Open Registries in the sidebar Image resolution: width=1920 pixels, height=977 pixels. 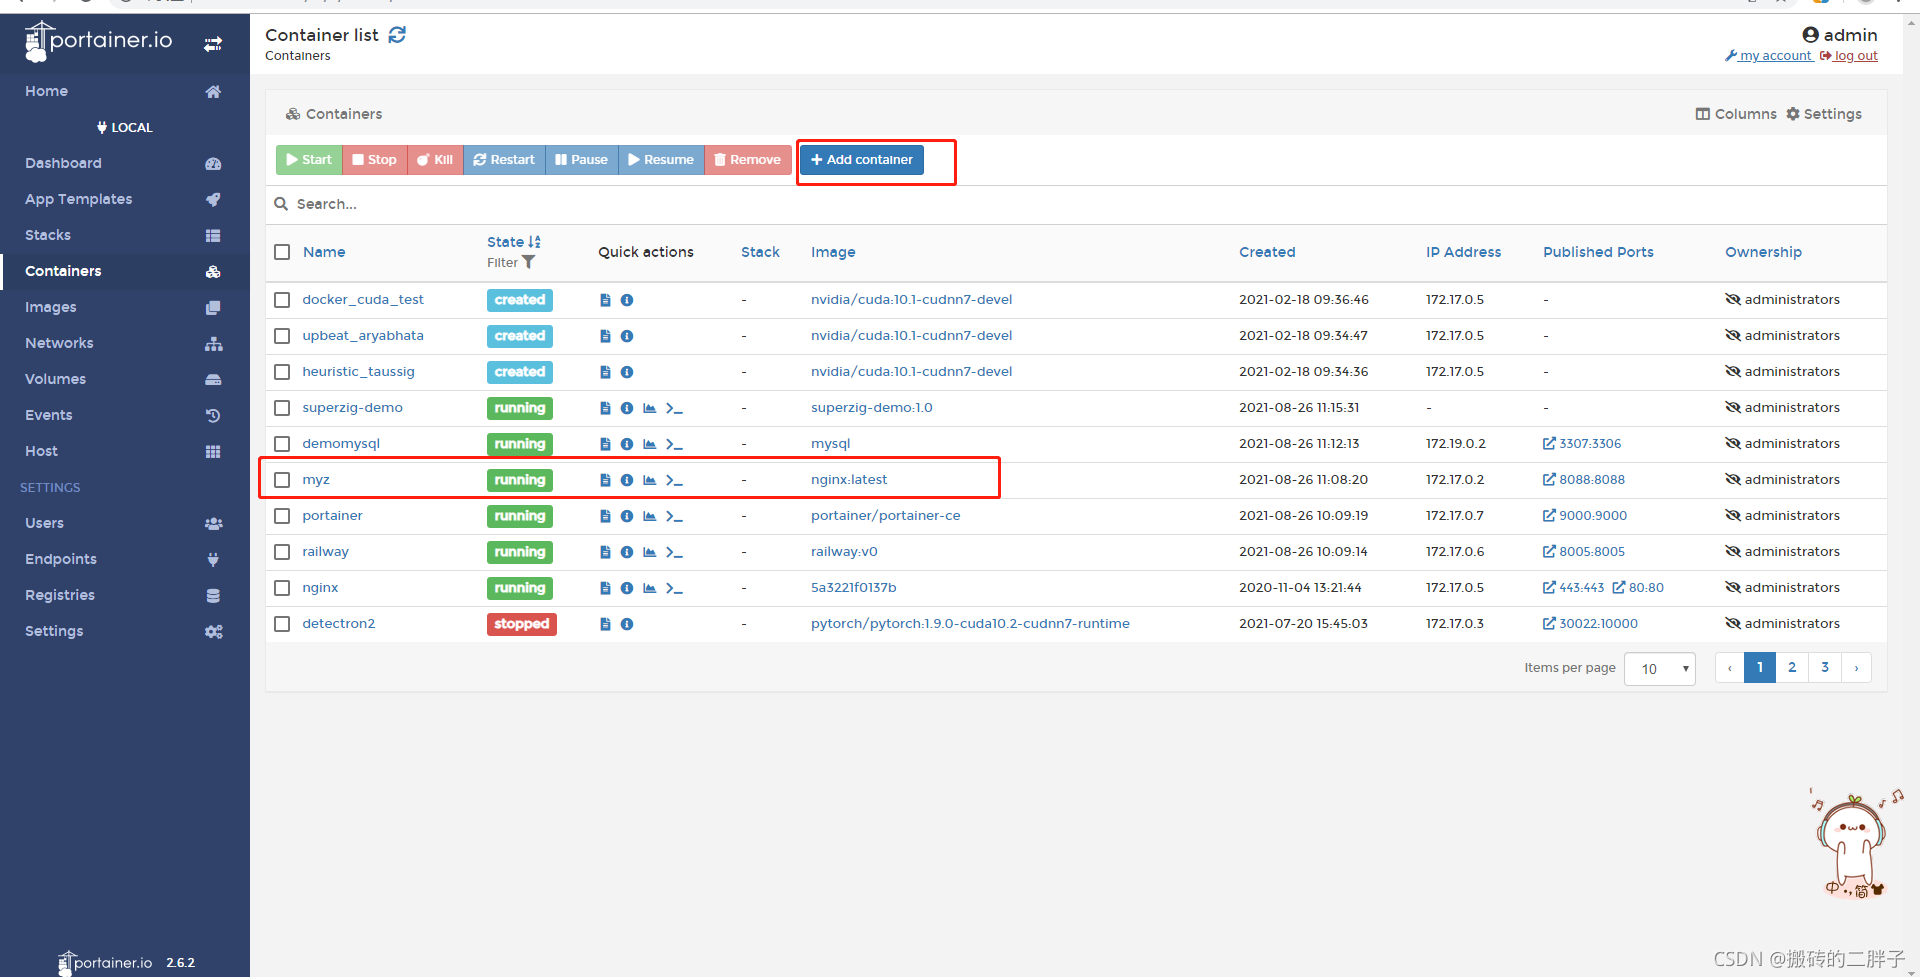pos(124,595)
